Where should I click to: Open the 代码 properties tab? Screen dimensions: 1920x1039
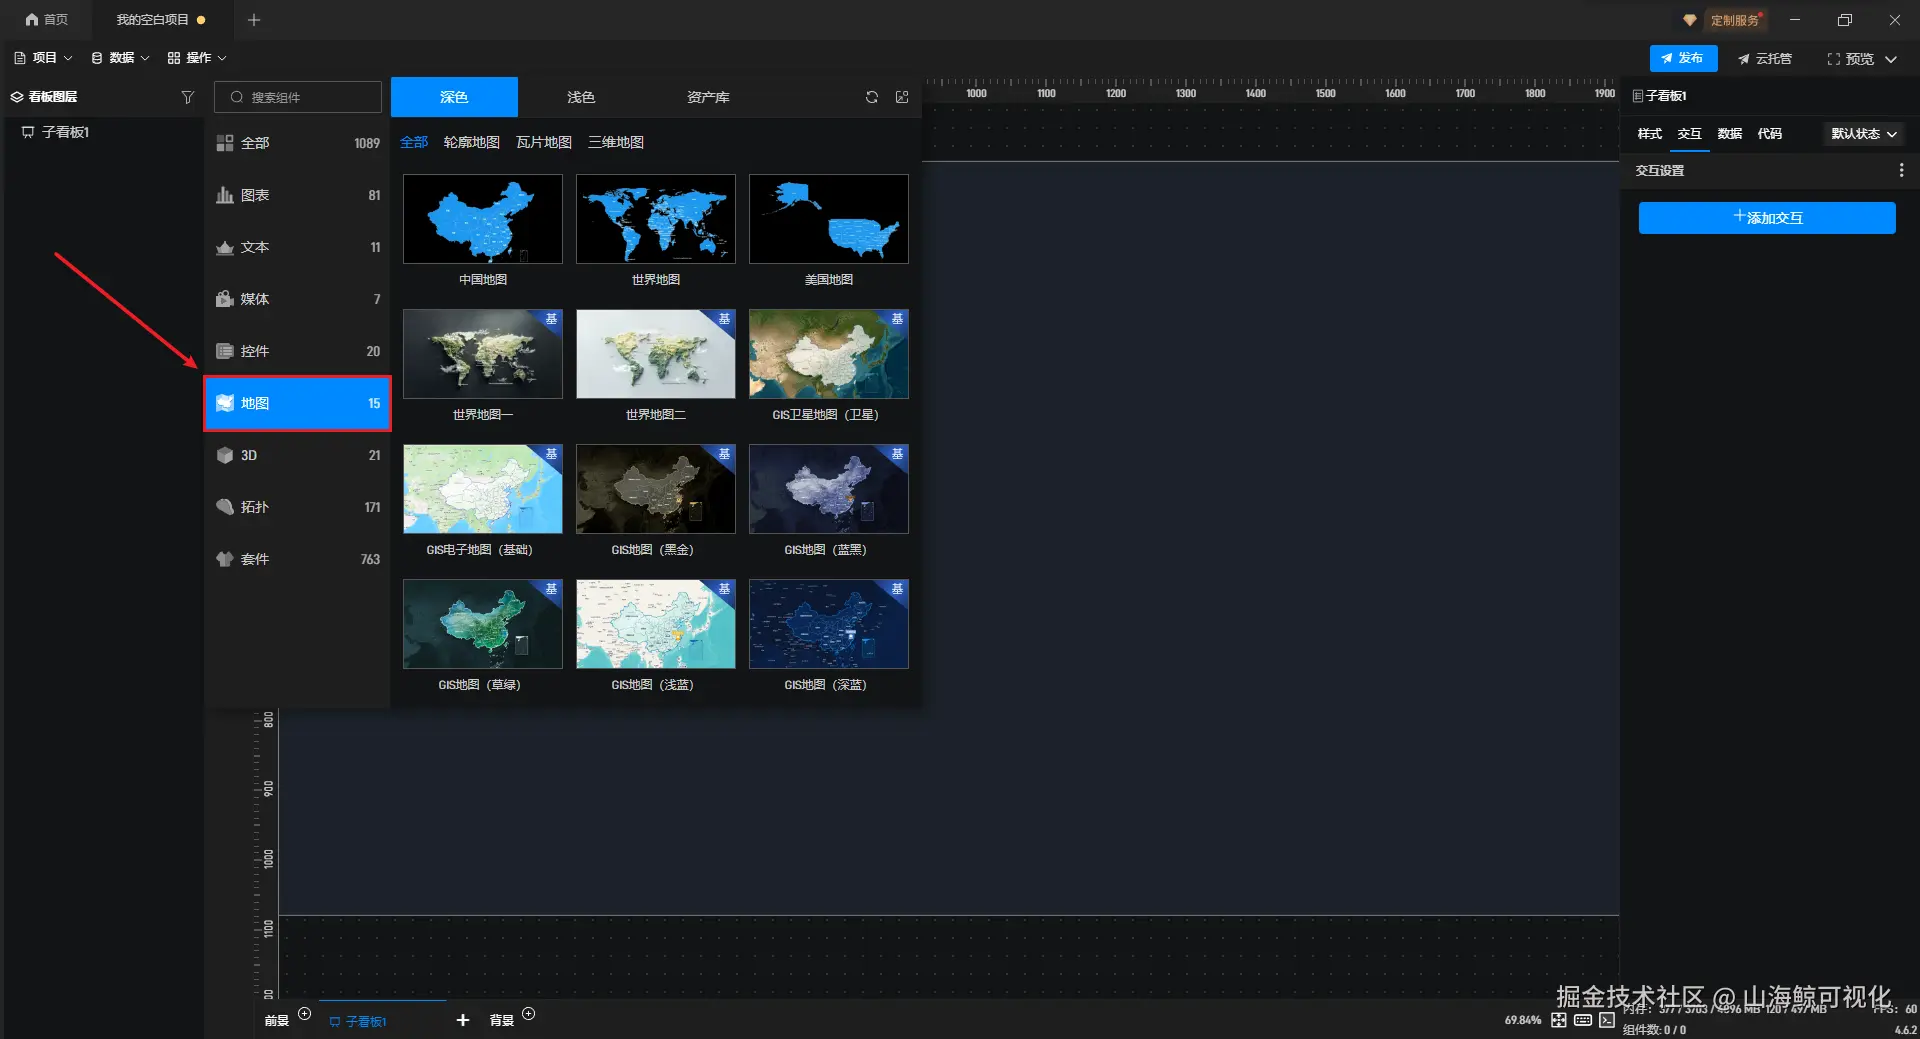click(1769, 133)
